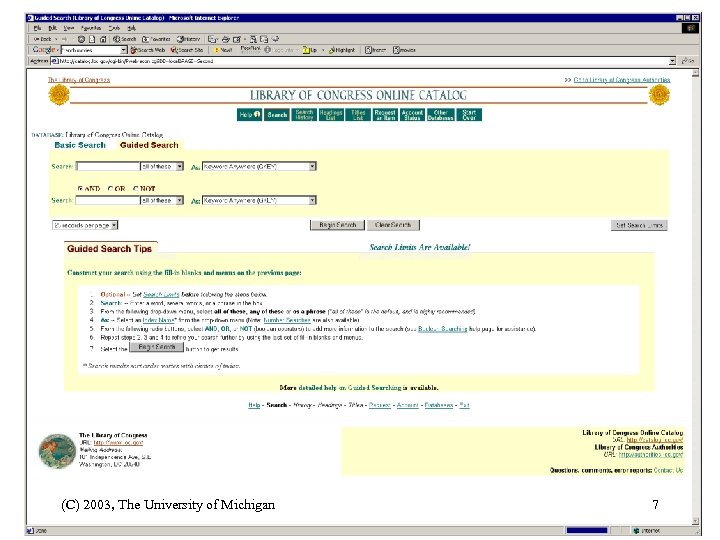Click the Titles List catalog button

pos(358,114)
